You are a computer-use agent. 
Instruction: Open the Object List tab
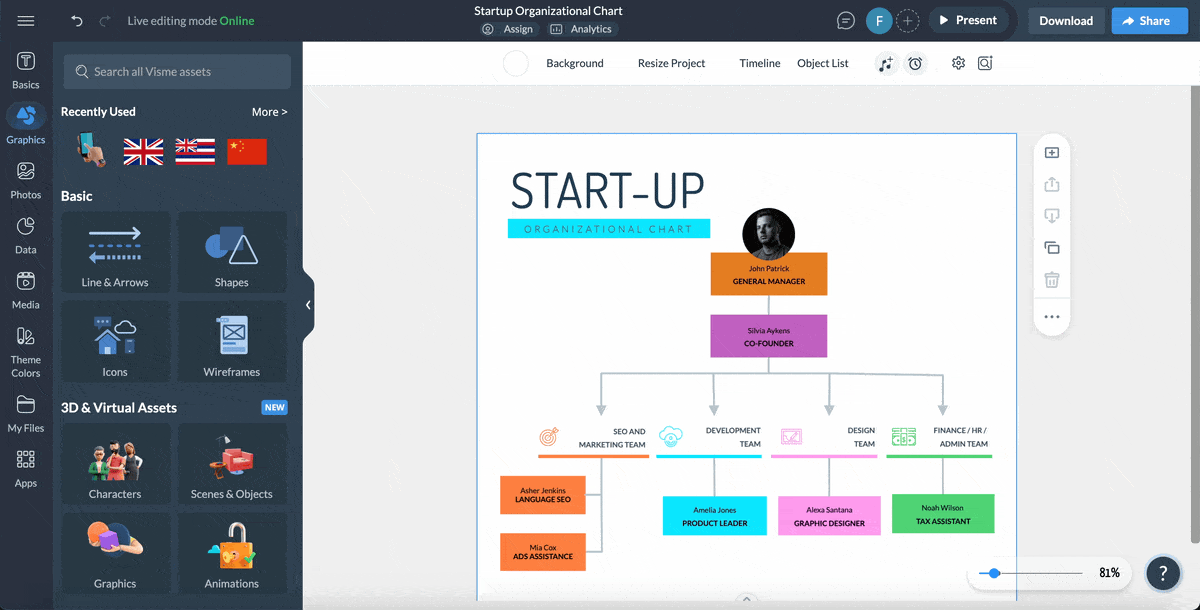click(822, 63)
